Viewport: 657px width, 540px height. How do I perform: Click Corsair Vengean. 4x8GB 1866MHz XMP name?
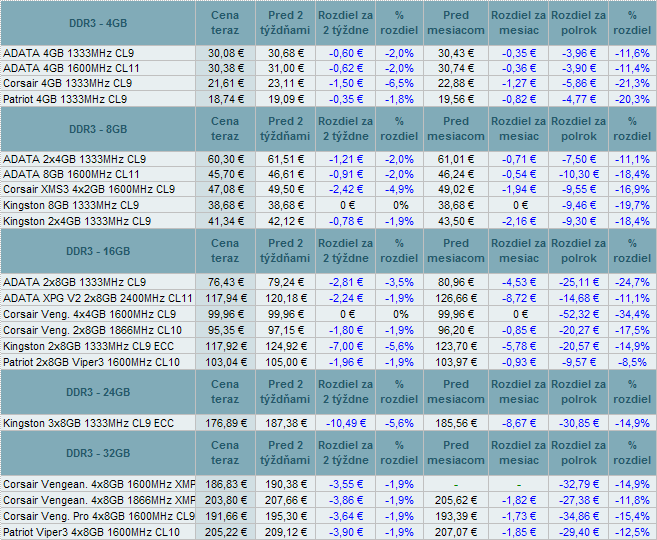pos(99,500)
